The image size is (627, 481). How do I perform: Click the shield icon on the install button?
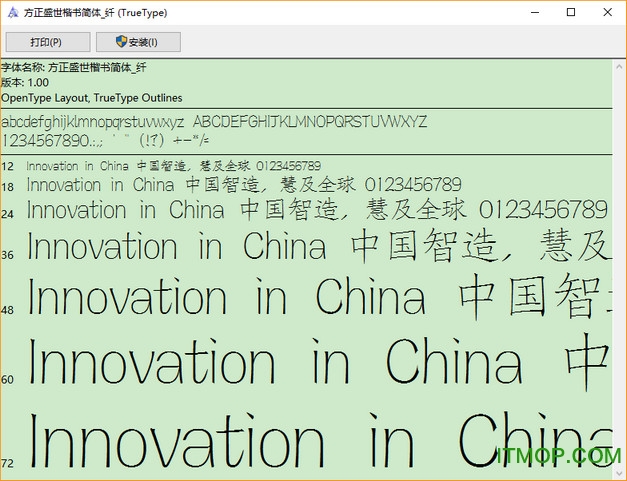tap(121, 42)
